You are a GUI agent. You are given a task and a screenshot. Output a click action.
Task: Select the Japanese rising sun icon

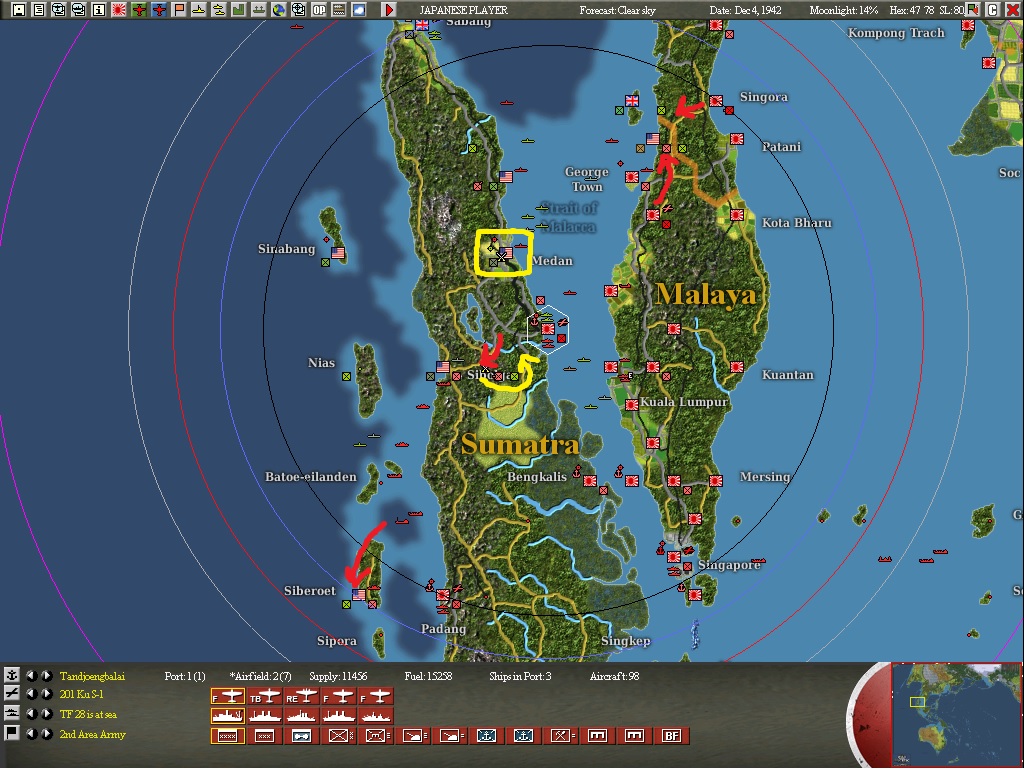(117, 9)
